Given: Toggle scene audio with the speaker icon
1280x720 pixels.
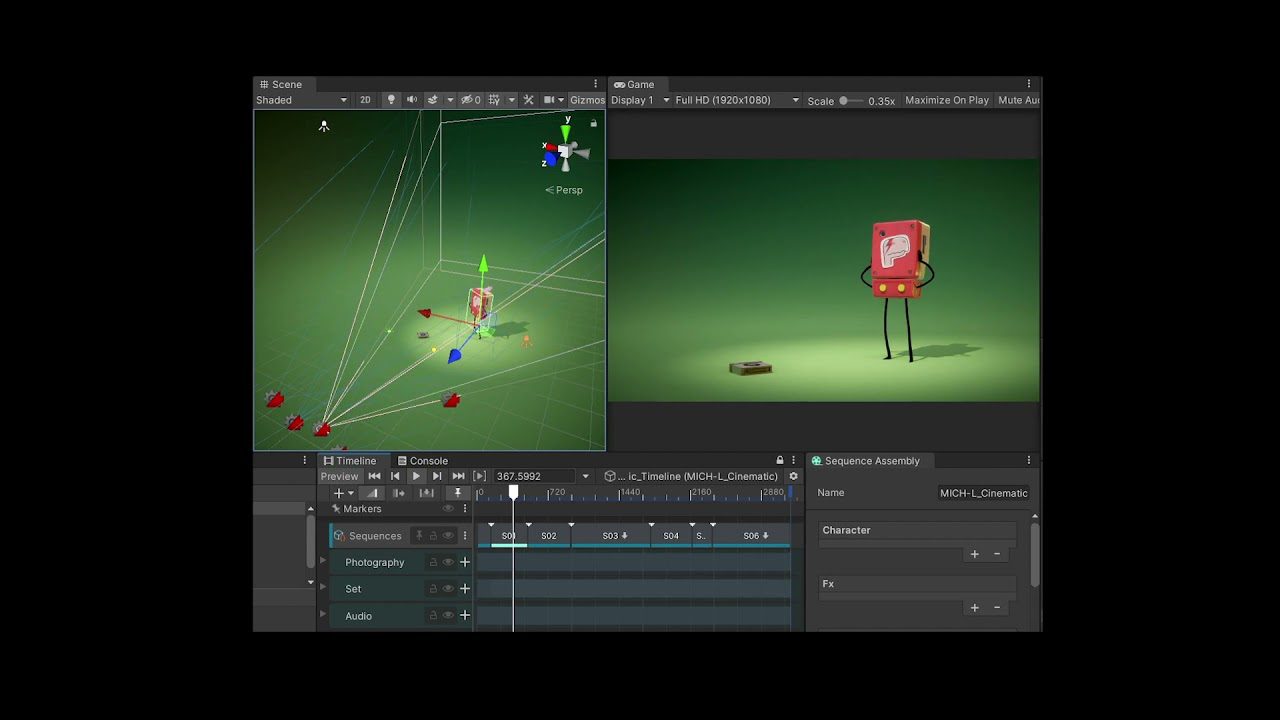Looking at the screenshot, I should tap(412, 100).
